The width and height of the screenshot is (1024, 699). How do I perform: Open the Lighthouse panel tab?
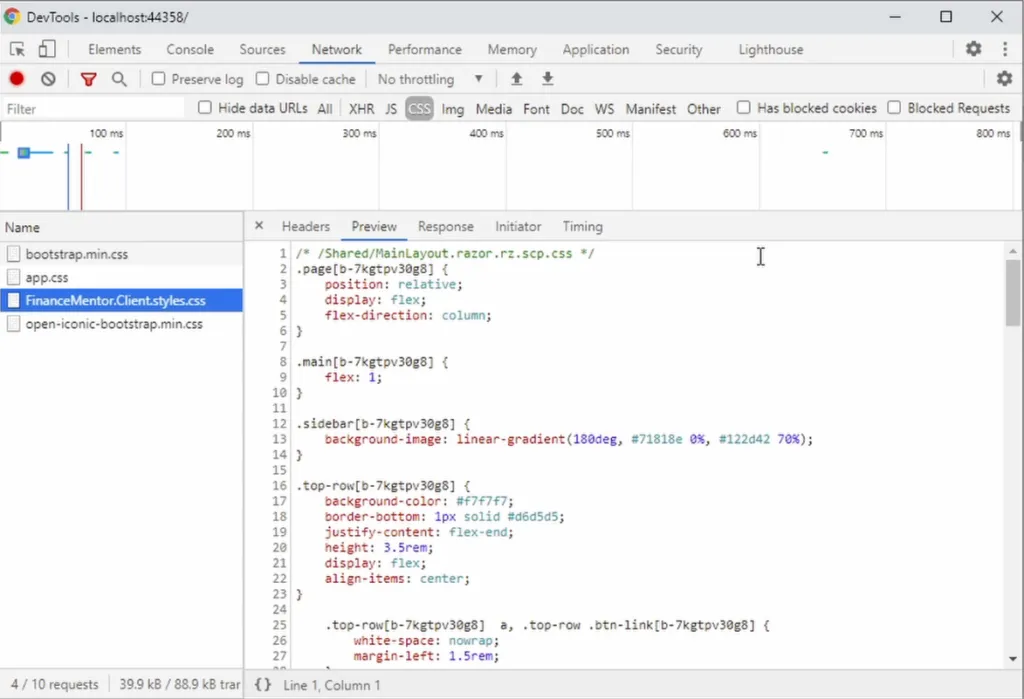point(771,50)
